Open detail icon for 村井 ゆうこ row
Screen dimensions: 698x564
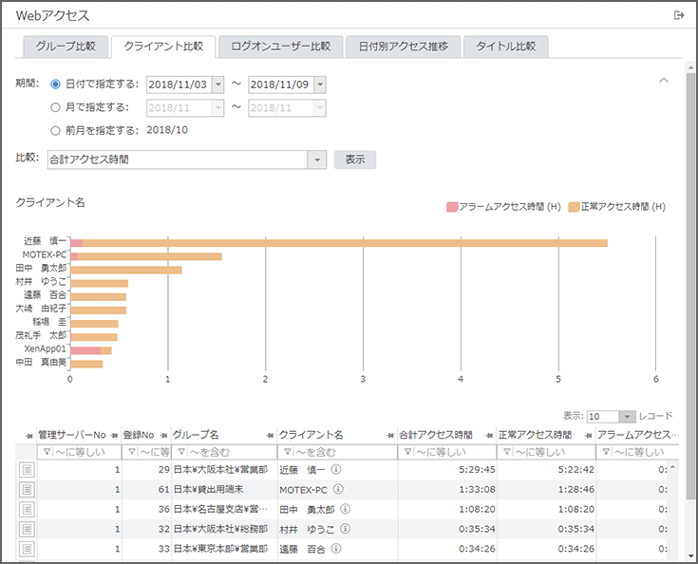[27, 529]
